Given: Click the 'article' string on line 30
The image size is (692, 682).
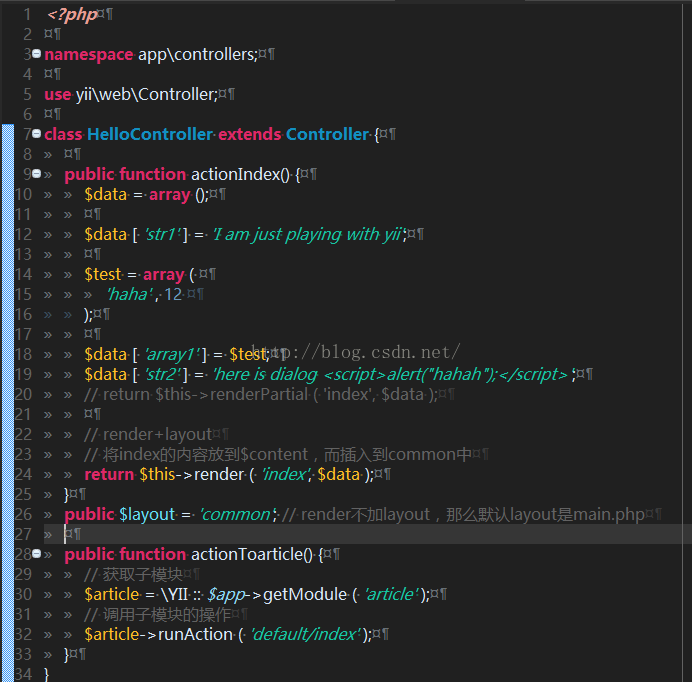Looking at the screenshot, I should pos(391,595).
